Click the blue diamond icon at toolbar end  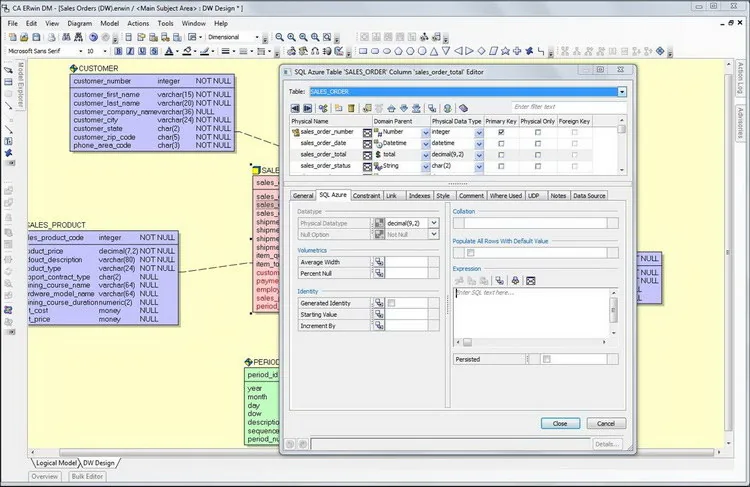660,51
